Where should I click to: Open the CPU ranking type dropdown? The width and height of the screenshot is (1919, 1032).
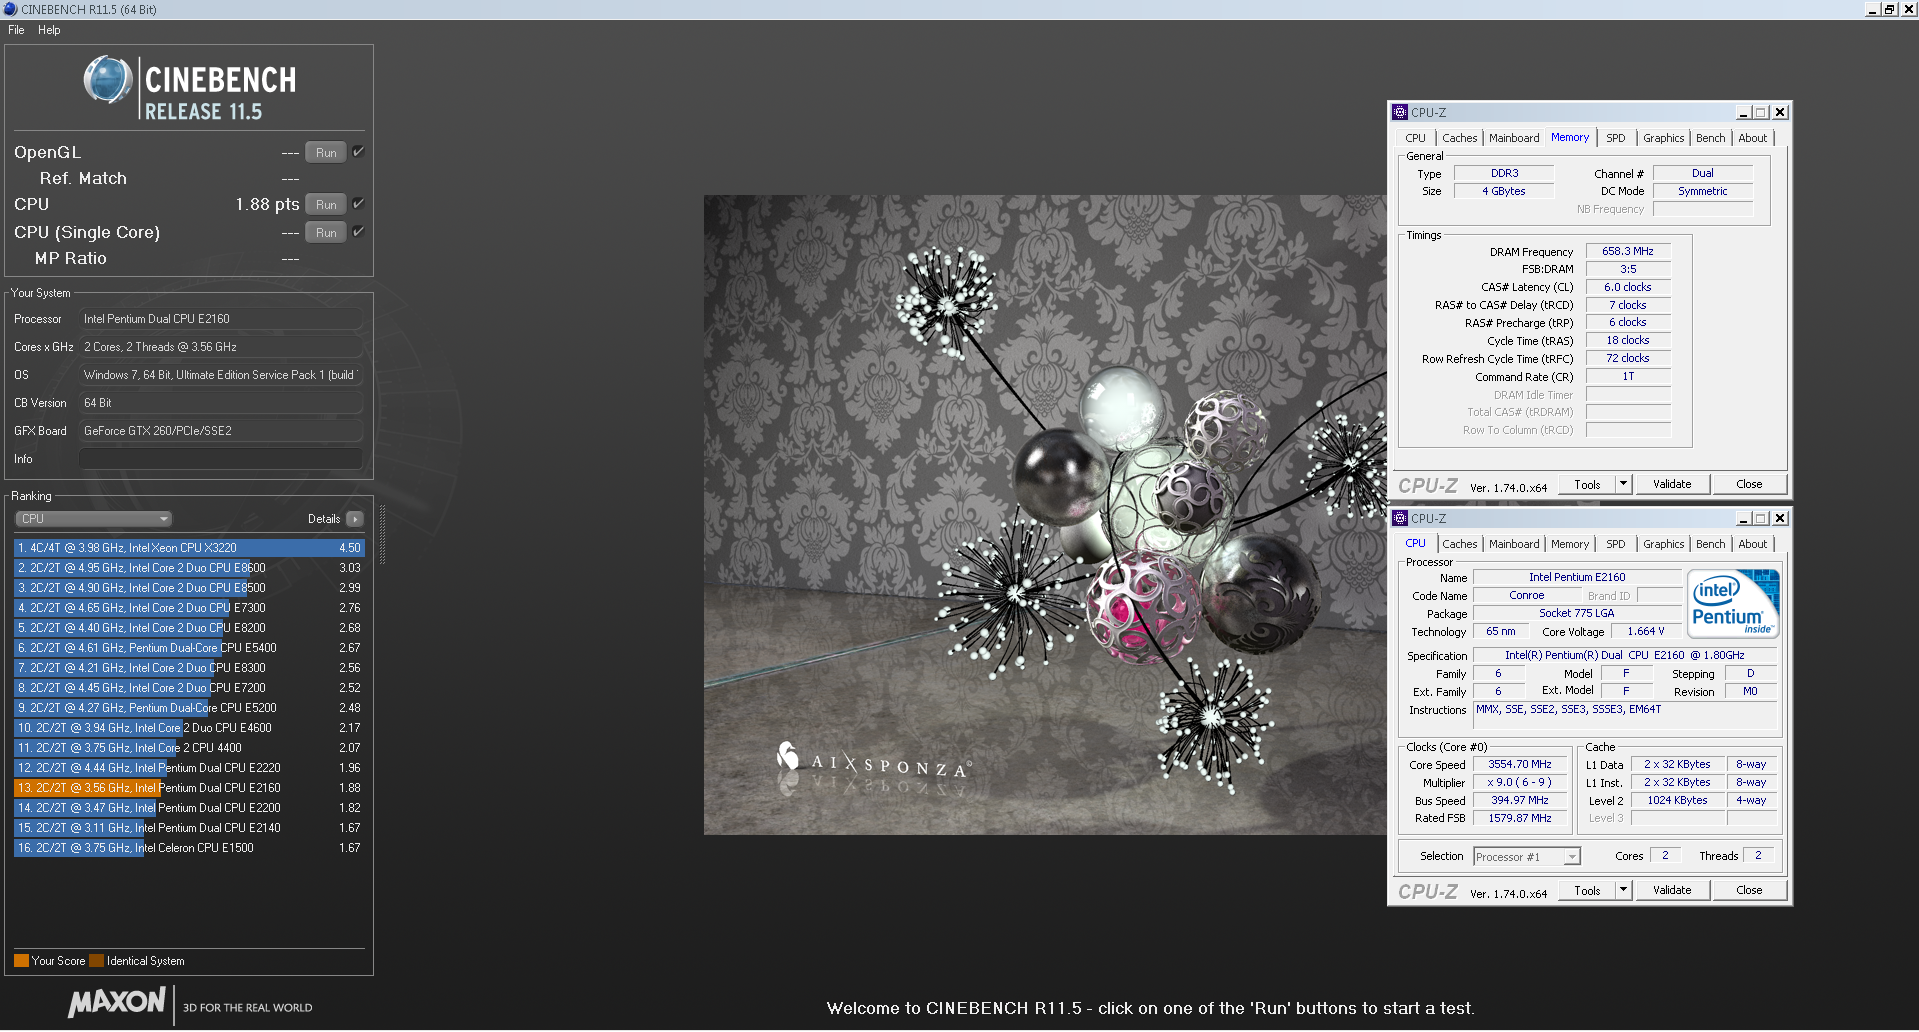click(94, 519)
